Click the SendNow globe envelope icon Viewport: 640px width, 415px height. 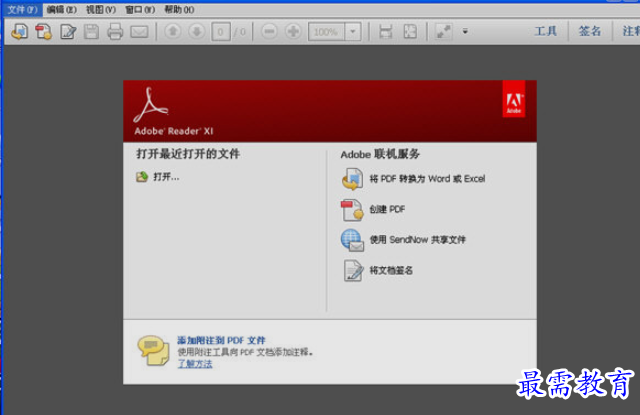[352, 240]
